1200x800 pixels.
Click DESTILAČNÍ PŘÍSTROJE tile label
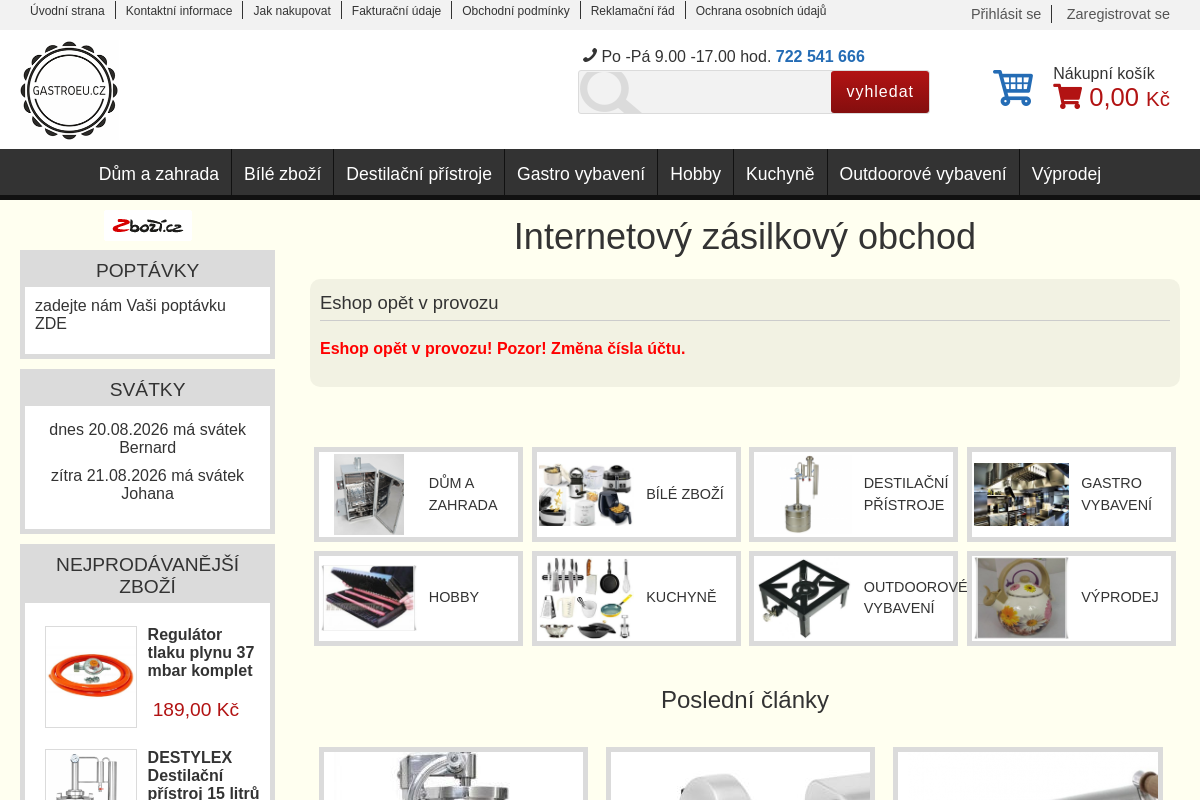(906, 494)
